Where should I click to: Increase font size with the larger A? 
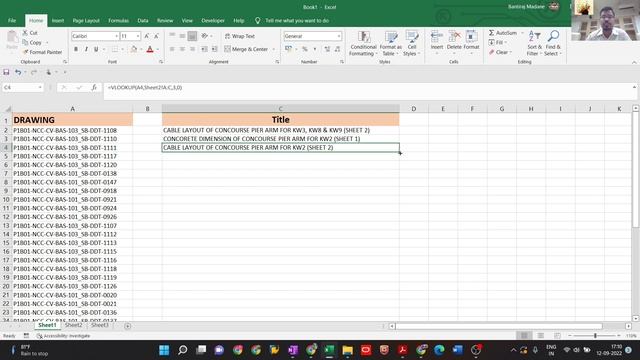147,36
